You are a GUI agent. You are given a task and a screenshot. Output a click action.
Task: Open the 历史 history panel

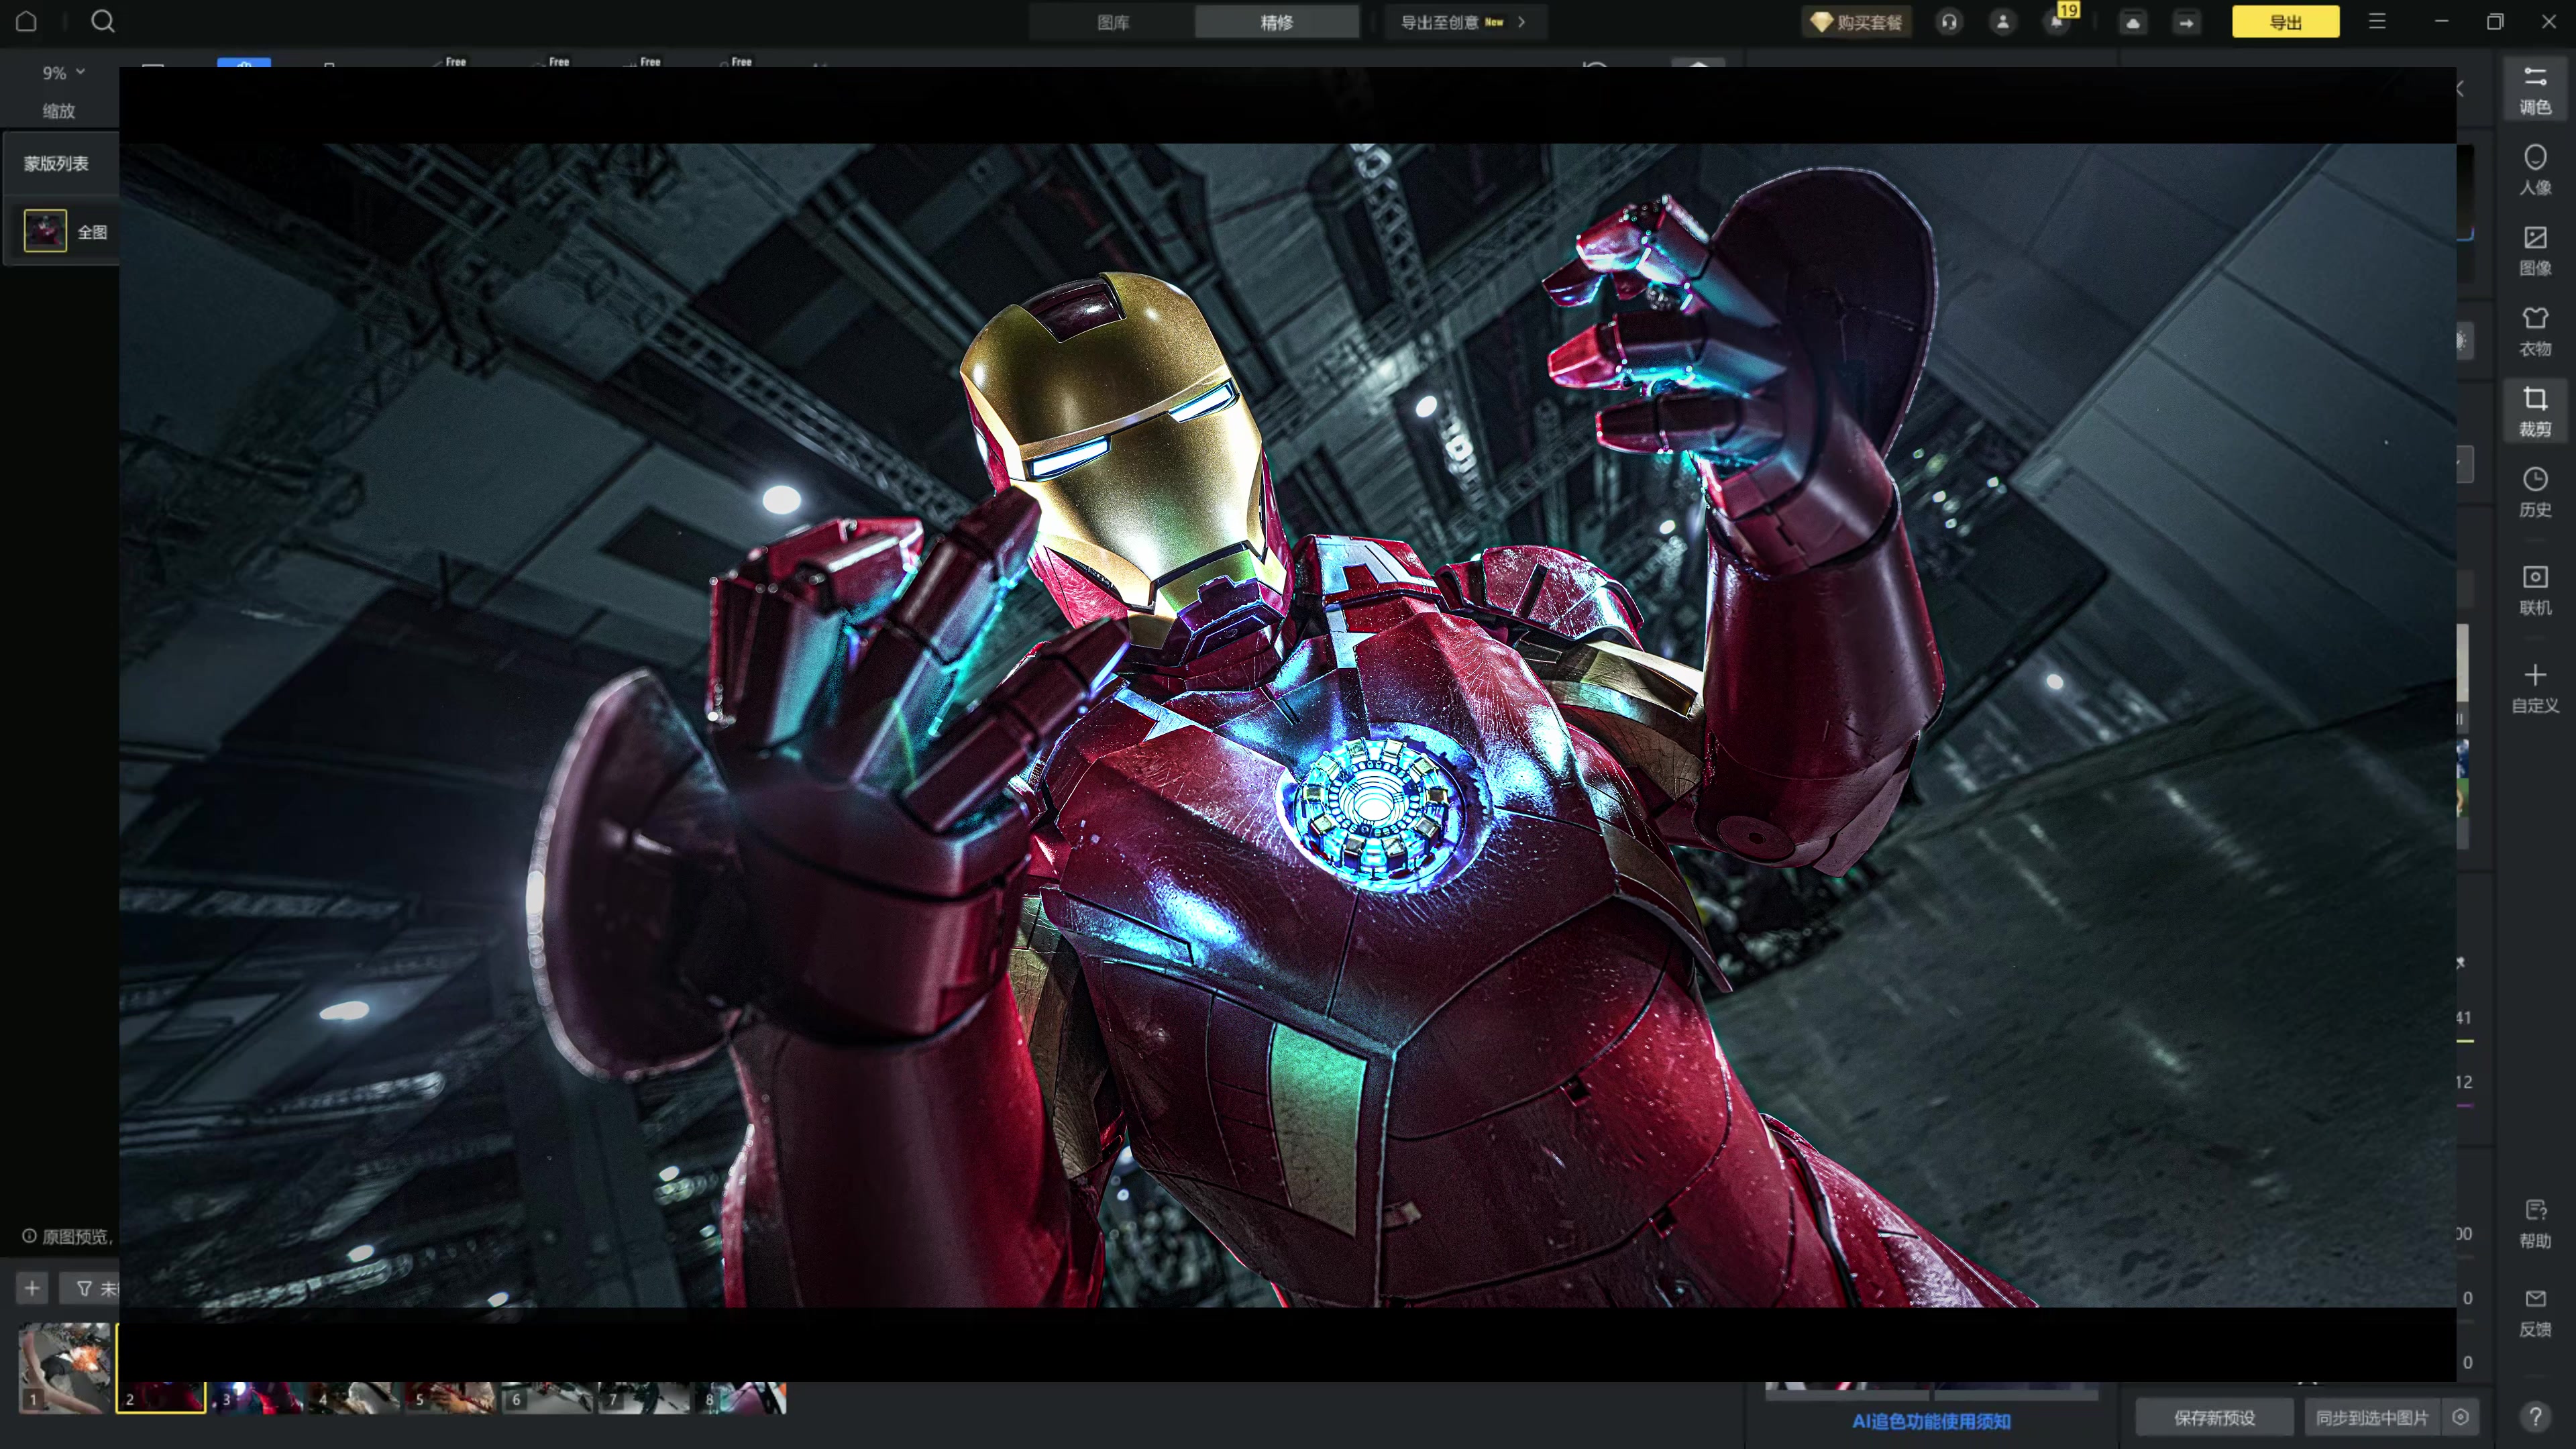[2534, 492]
